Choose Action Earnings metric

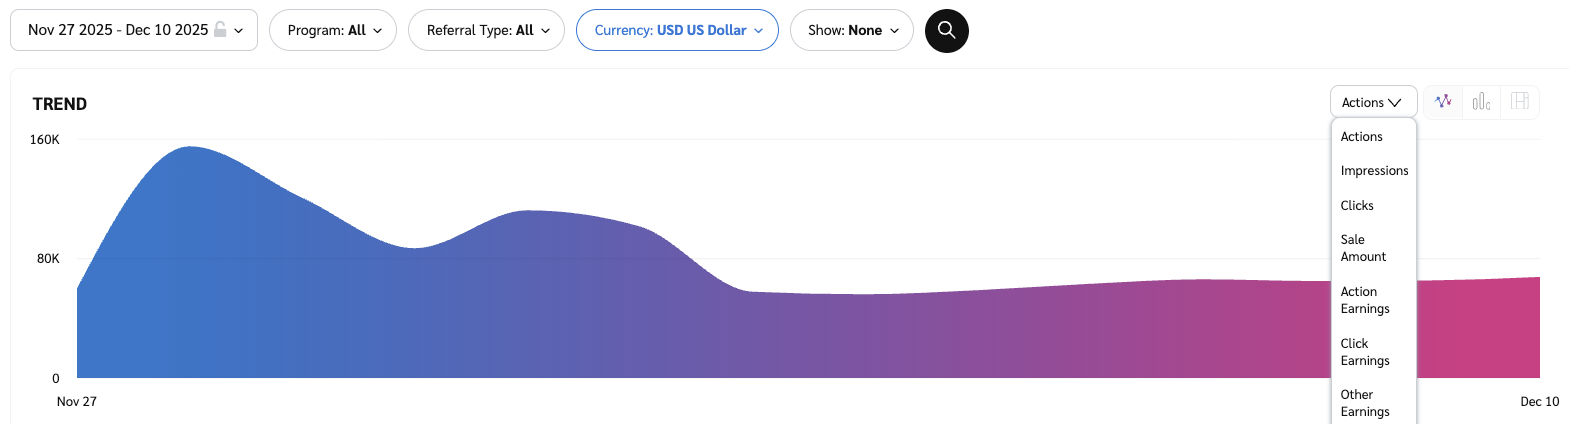(1365, 300)
